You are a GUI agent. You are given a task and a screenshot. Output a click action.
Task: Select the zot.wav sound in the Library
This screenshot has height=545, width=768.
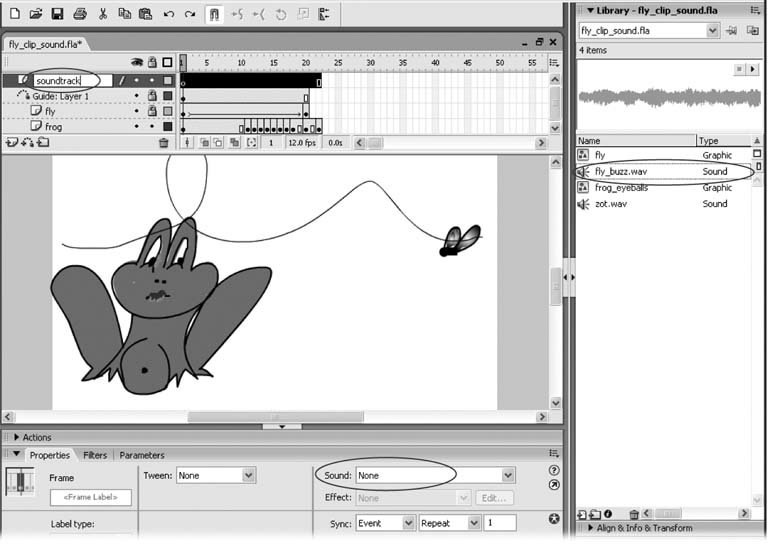pos(611,204)
